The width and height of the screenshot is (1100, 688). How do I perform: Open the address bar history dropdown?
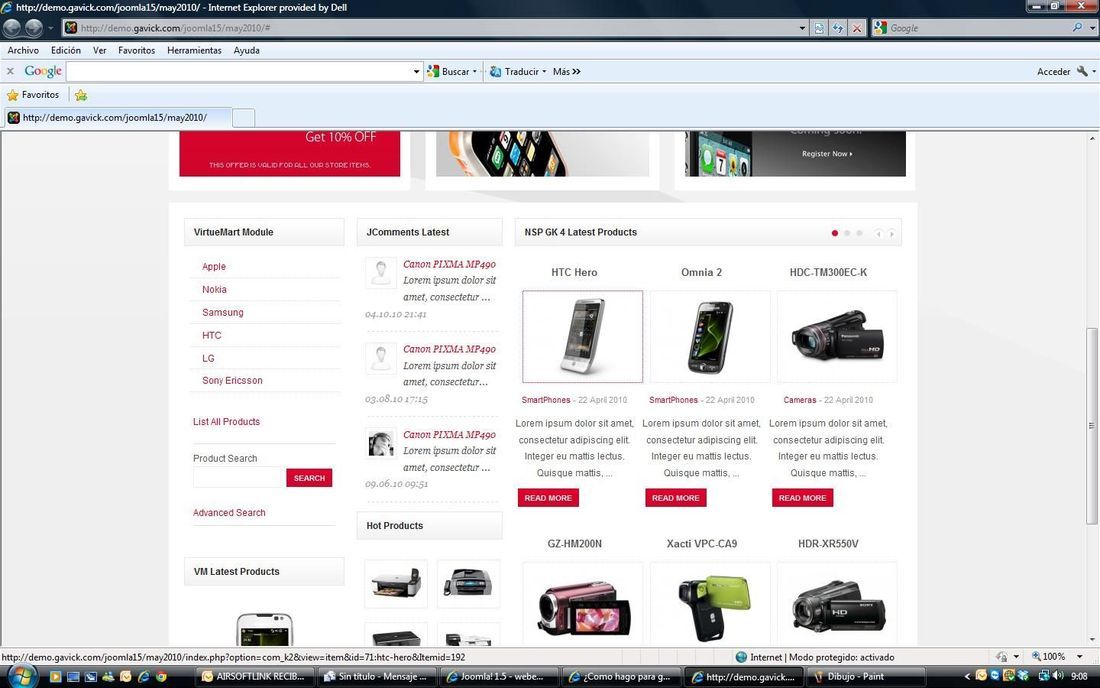[802, 28]
